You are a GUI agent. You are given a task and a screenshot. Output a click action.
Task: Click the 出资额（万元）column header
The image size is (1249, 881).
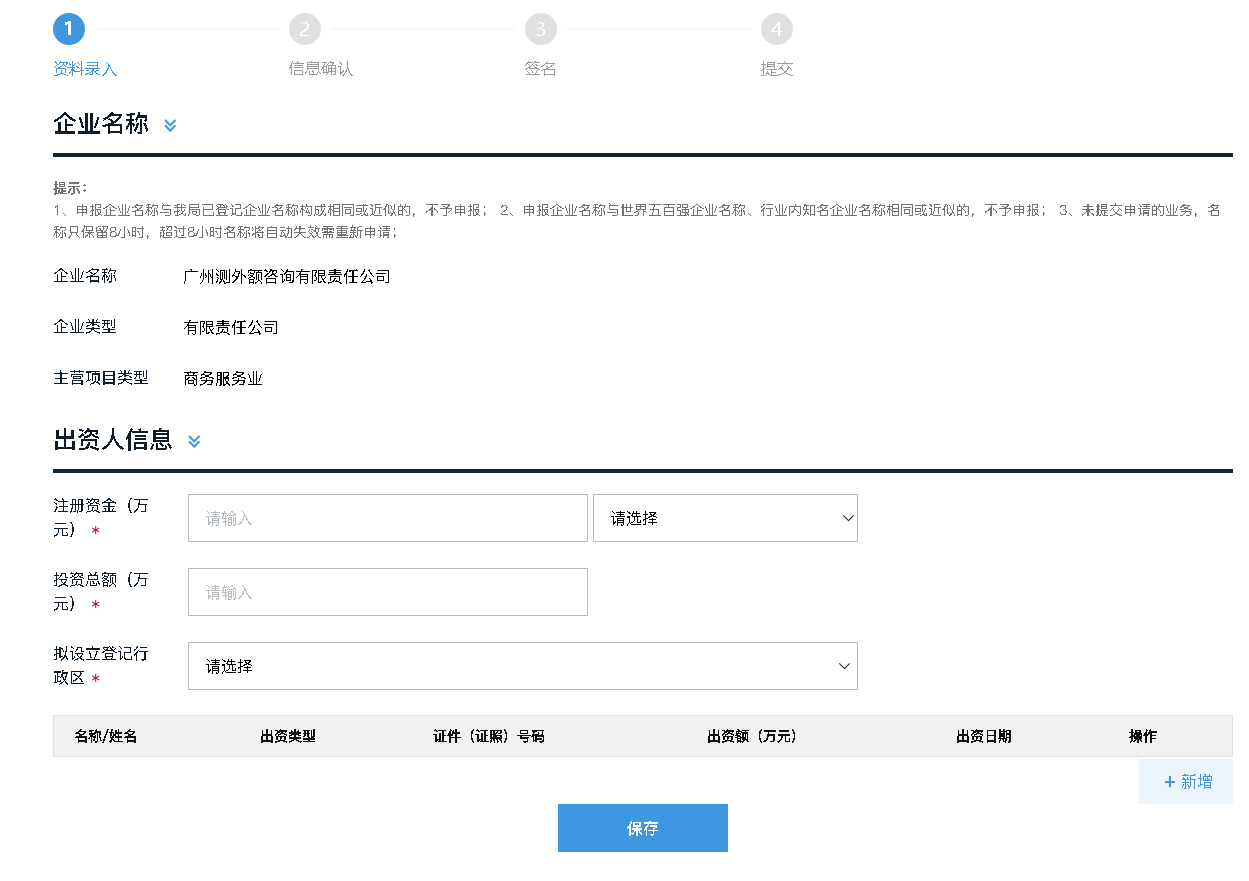tap(751, 736)
